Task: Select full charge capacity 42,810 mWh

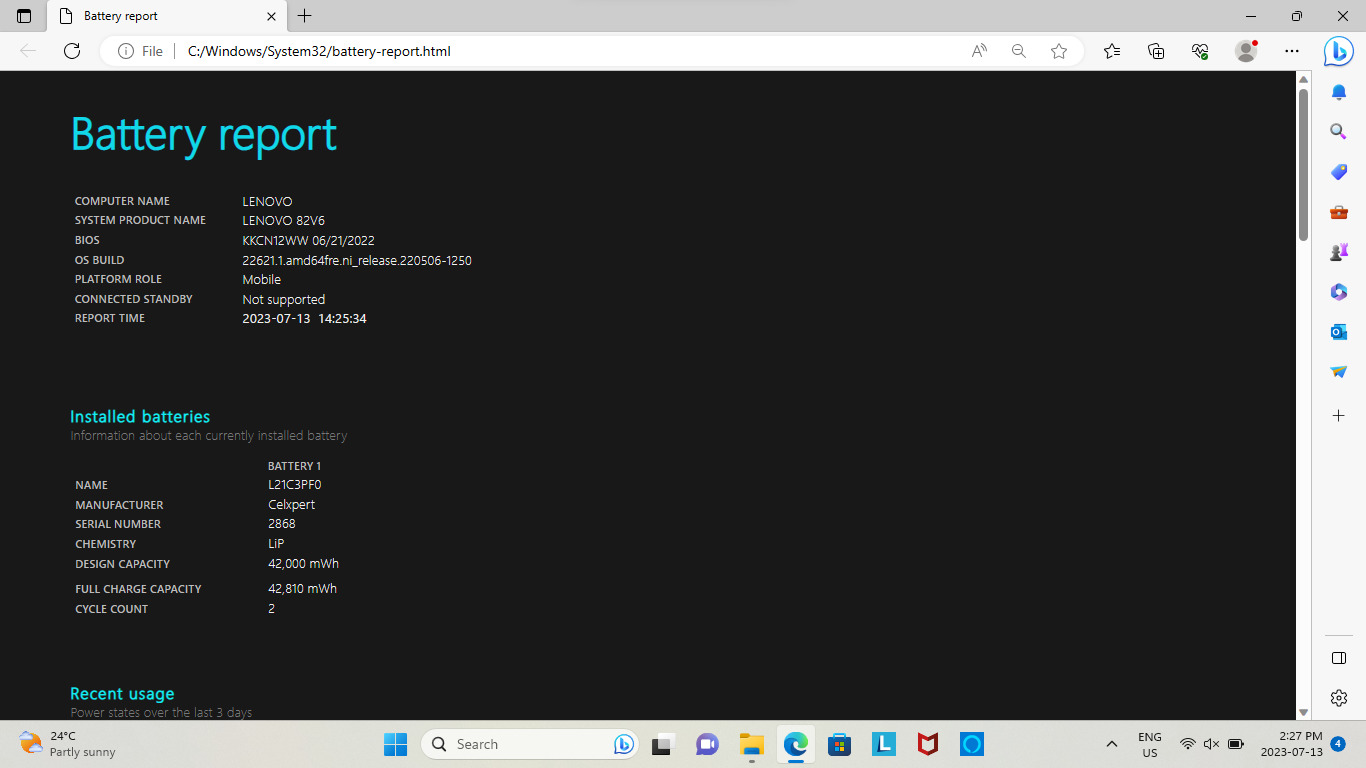Action: 302,589
